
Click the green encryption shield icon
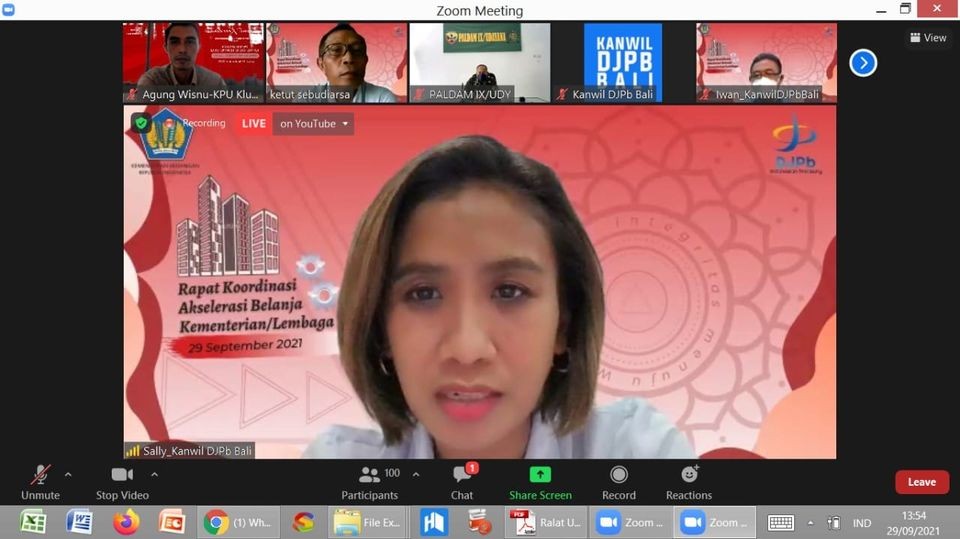141,123
